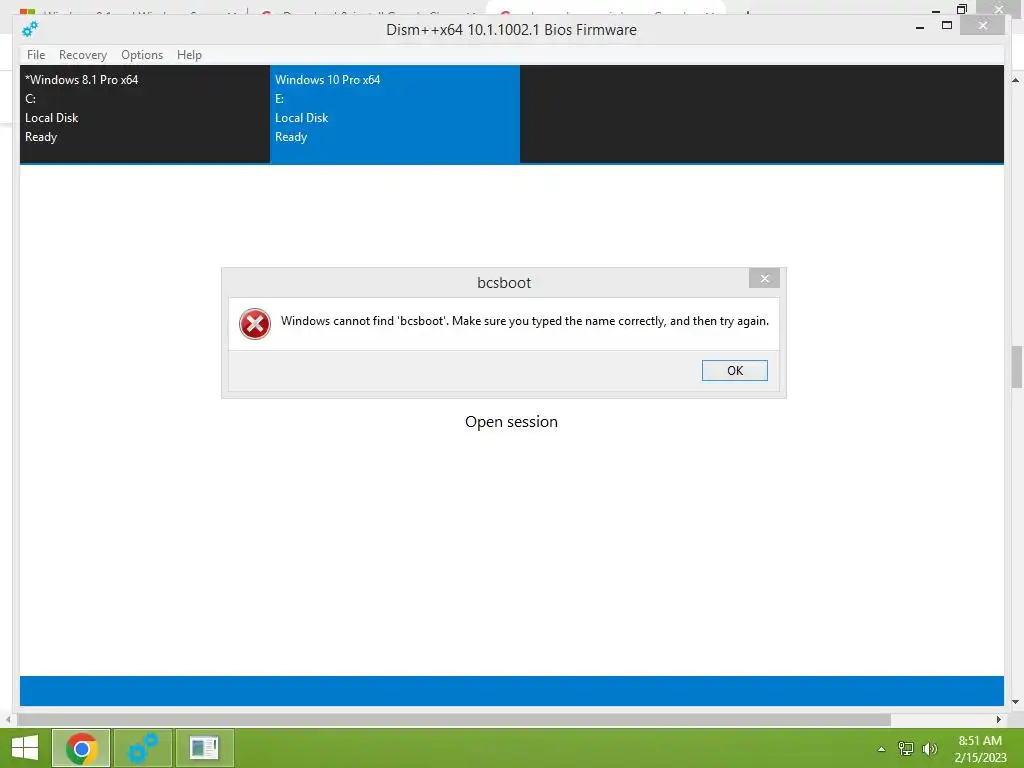This screenshot has width=1024, height=768.
Task: Close the Dism++ window
Action: (983, 25)
